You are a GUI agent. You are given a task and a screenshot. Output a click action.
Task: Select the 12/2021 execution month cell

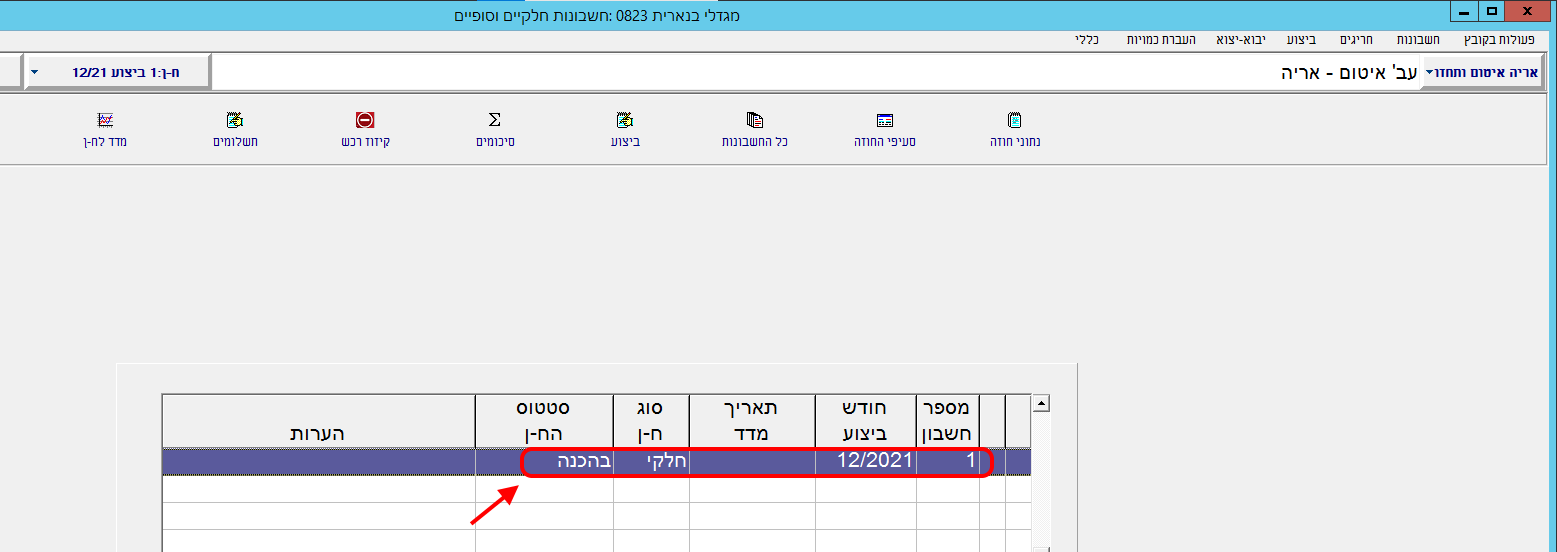[x=866, y=461]
